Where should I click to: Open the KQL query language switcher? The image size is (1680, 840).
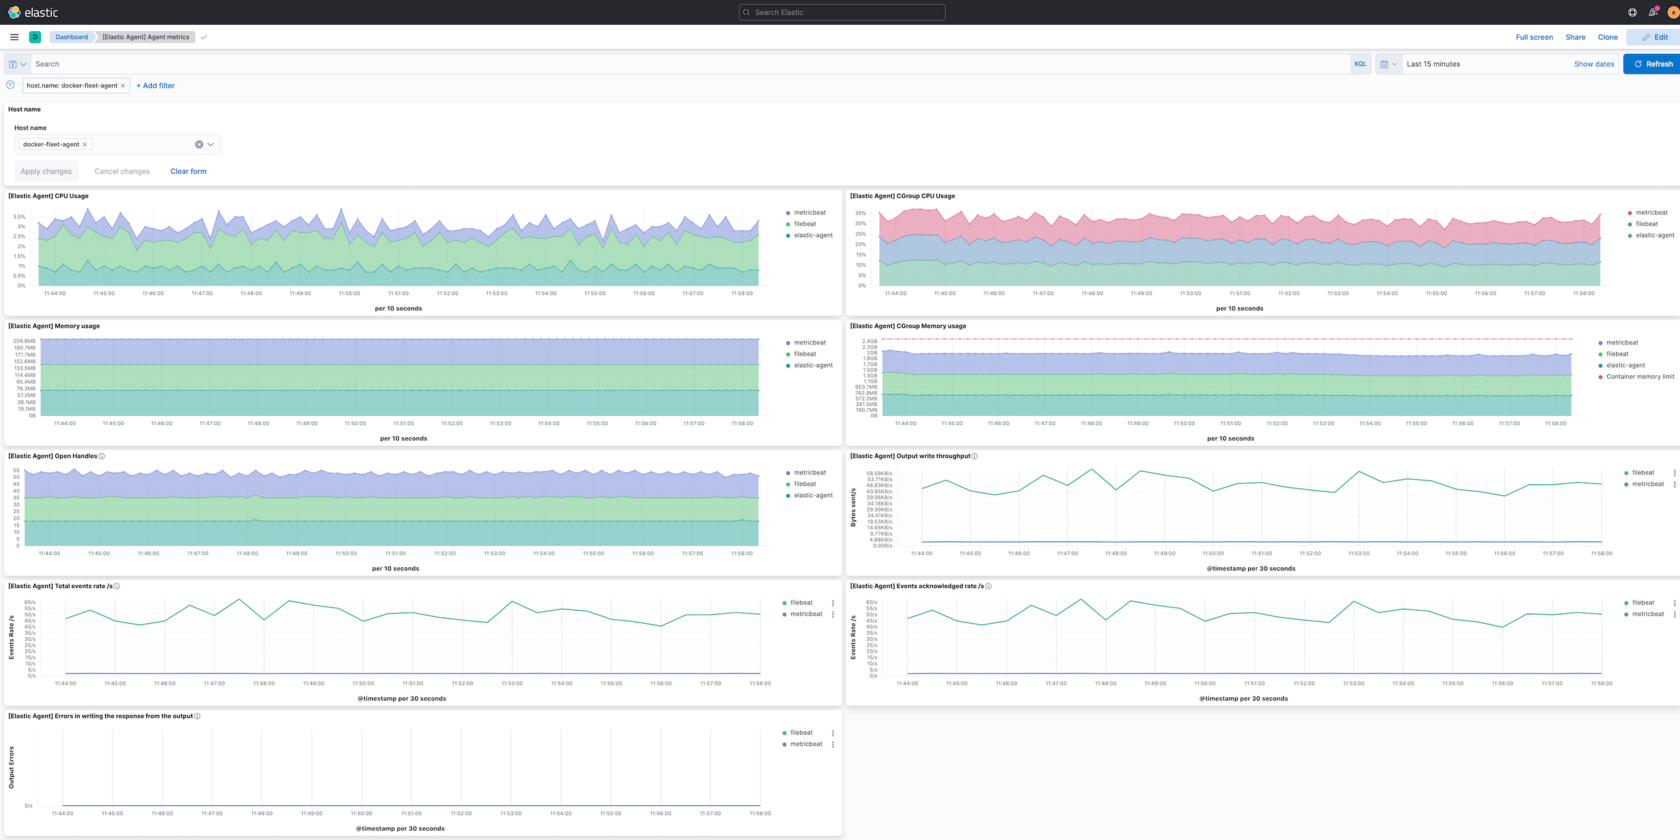(x=1360, y=64)
